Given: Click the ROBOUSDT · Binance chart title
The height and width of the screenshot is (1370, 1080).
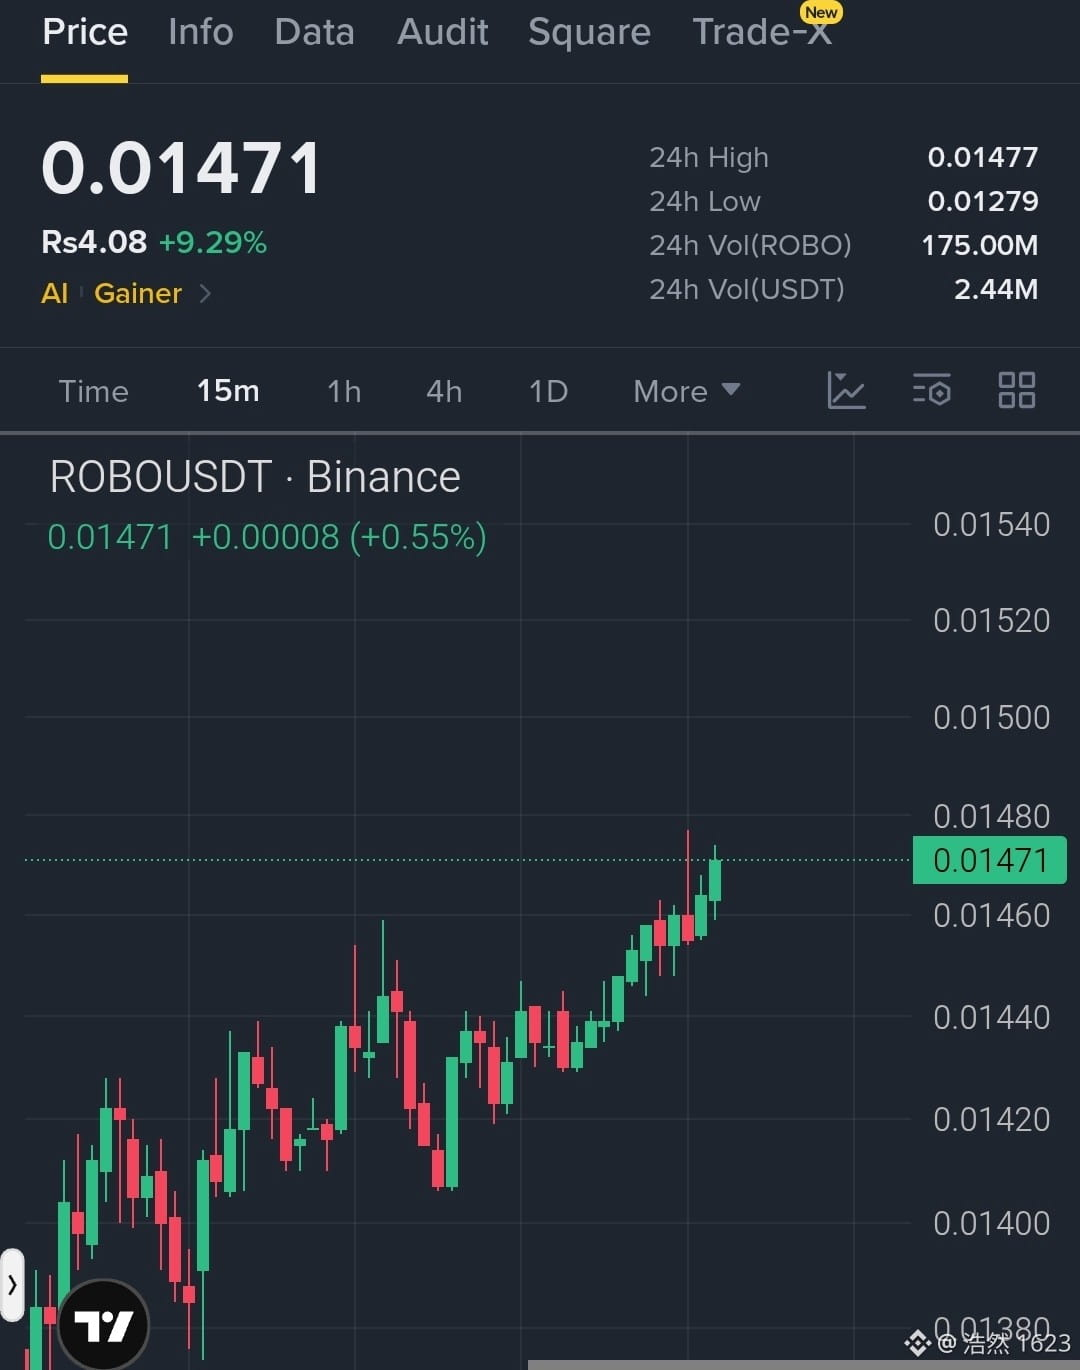Looking at the screenshot, I should (x=255, y=477).
